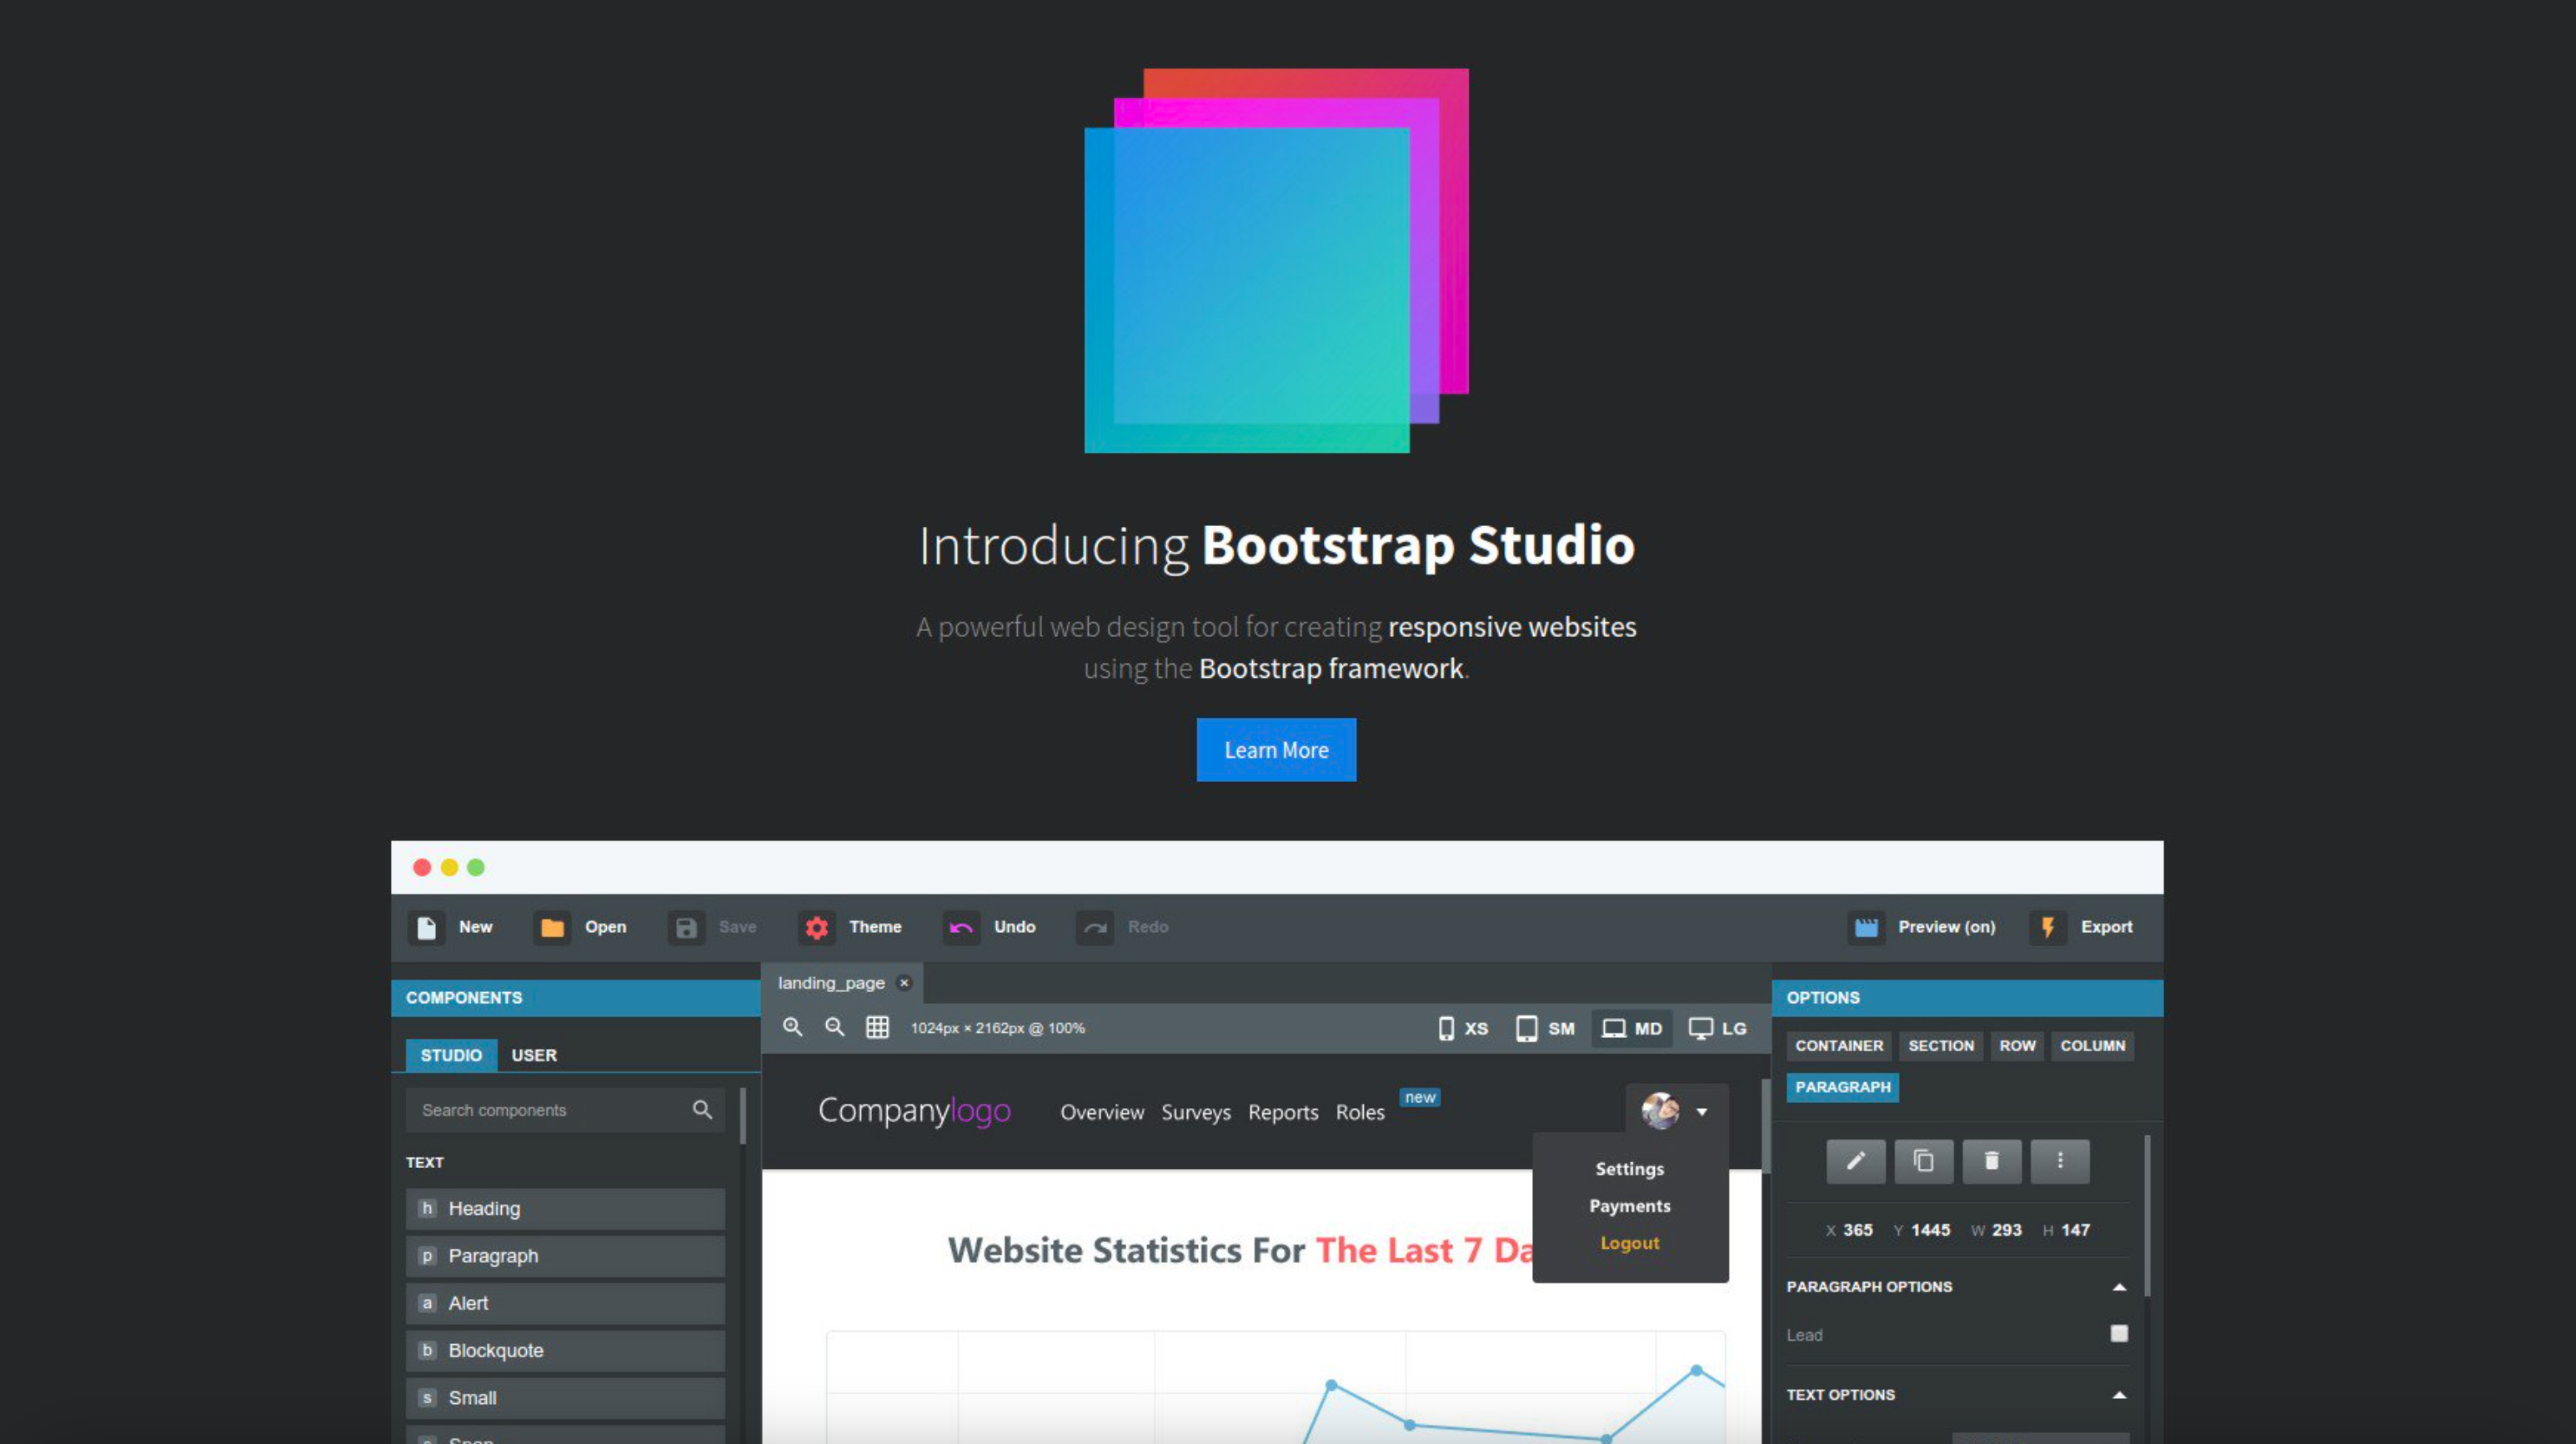Open the user avatar dropdown in the preview
The image size is (2576, 1444).
pos(1676,1111)
